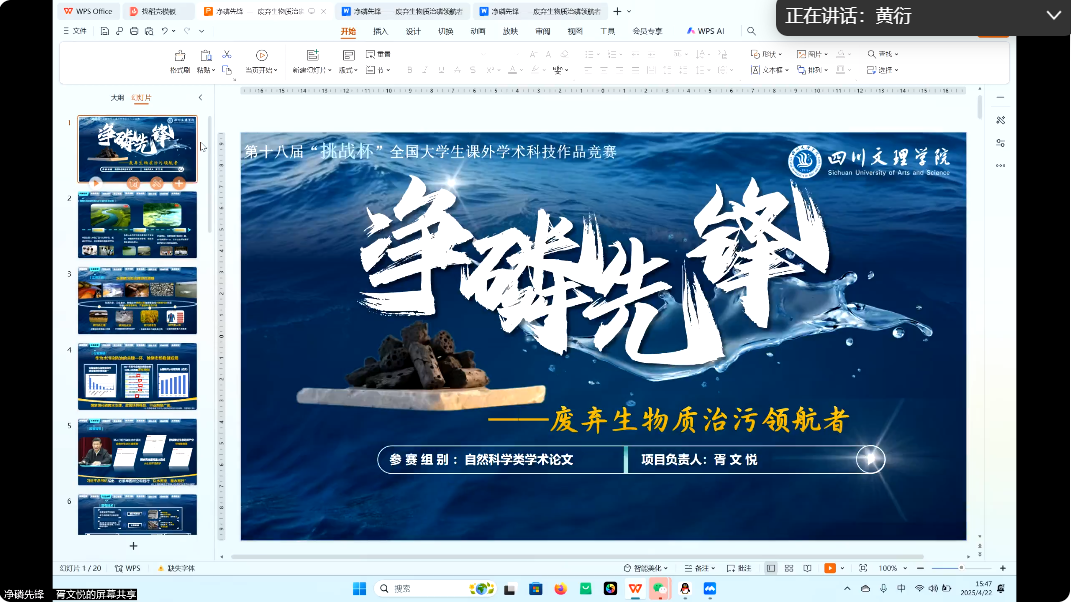Select slide 2 thumbnail
1071x603 pixels.
point(137,225)
